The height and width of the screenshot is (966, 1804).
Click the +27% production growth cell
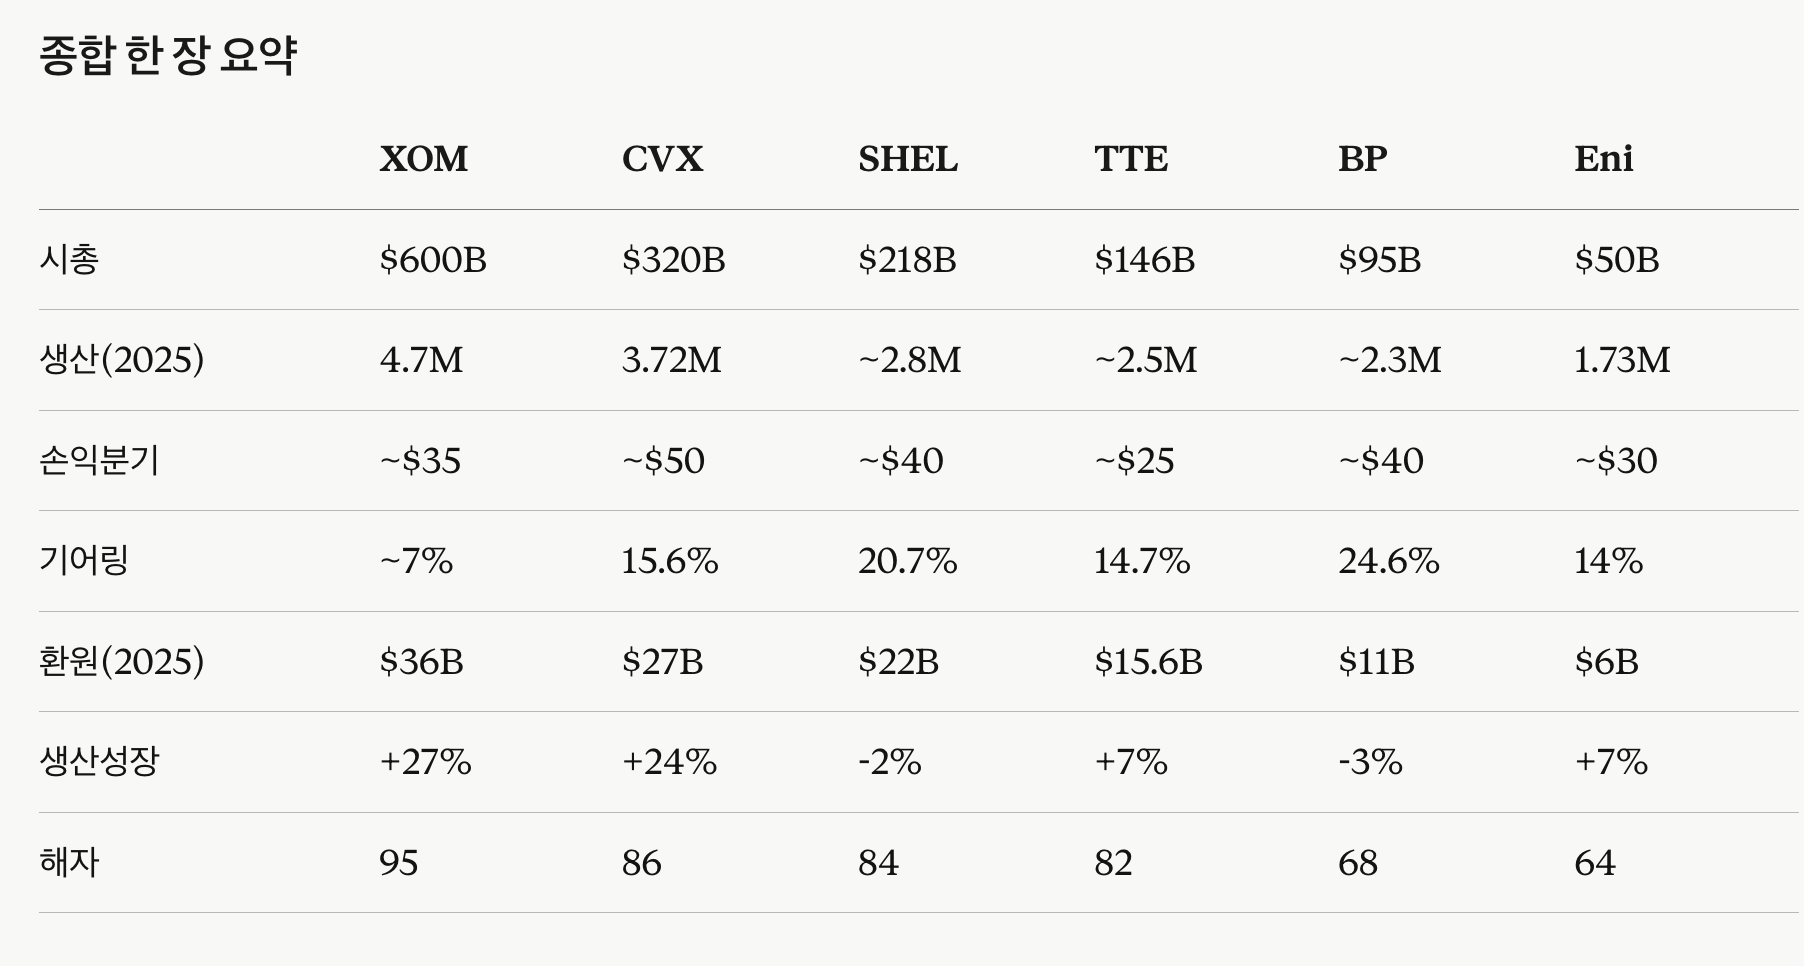coord(425,762)
